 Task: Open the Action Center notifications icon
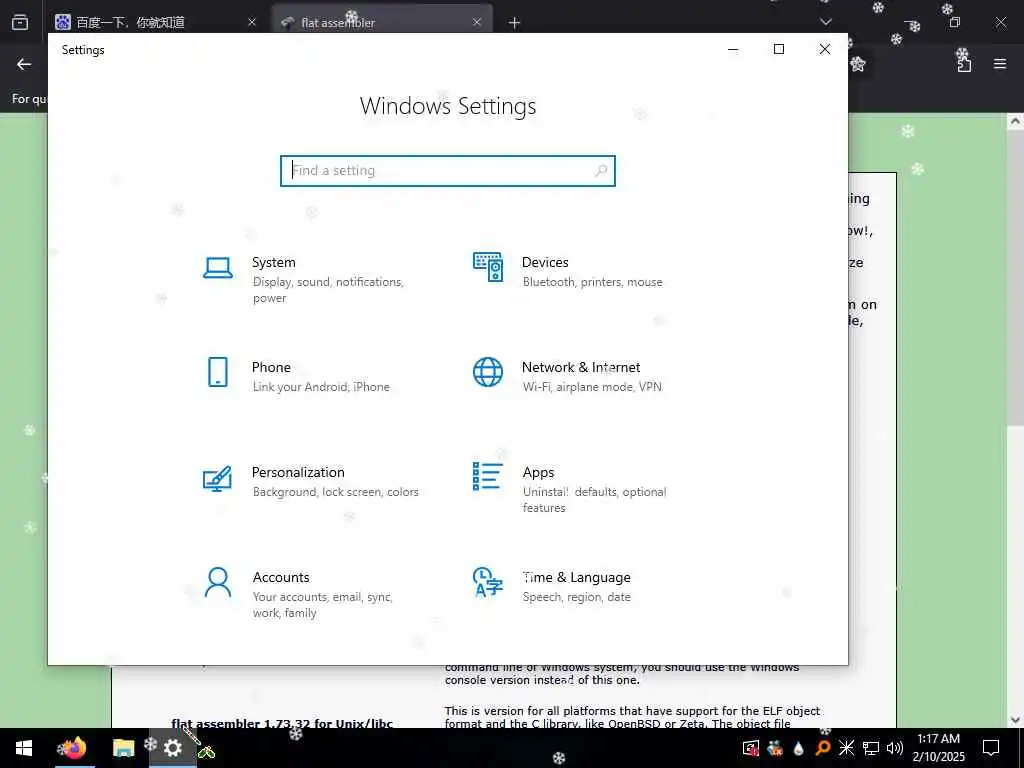pos(991,748)
